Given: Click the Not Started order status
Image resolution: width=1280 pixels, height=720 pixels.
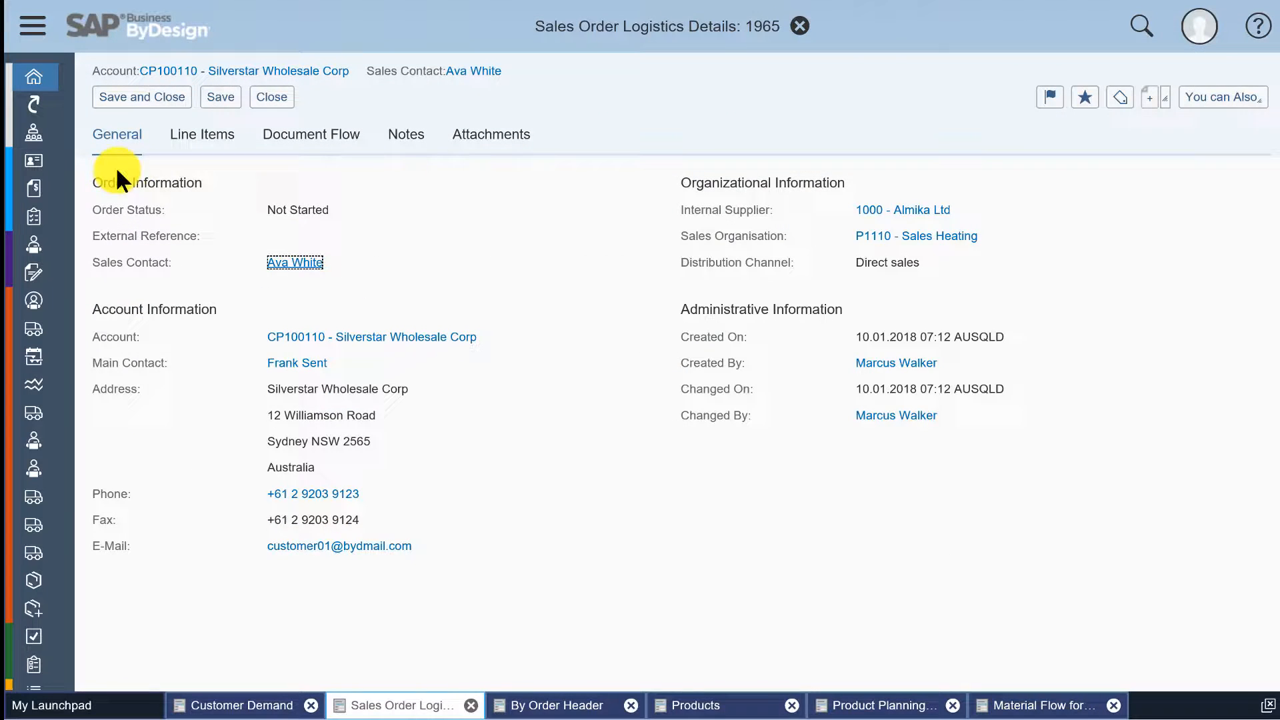Looking at the screenshot, I should click(298, 210).
